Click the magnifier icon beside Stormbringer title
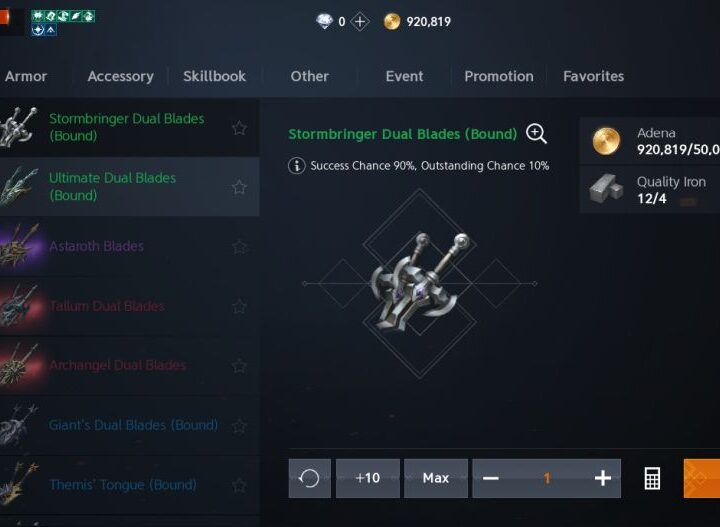720x527 pixels. point(536,134)
